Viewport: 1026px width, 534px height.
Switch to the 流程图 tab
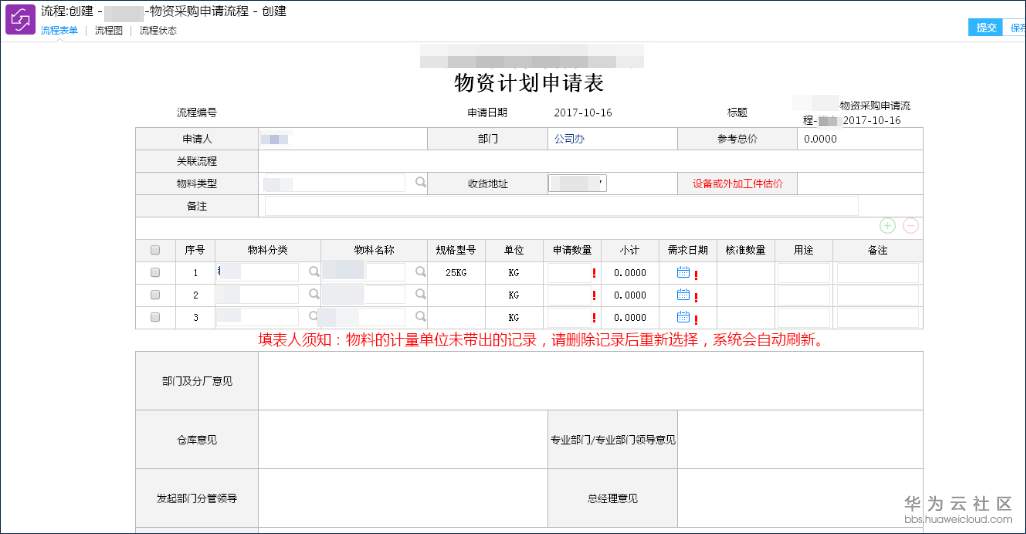point(109,30)
